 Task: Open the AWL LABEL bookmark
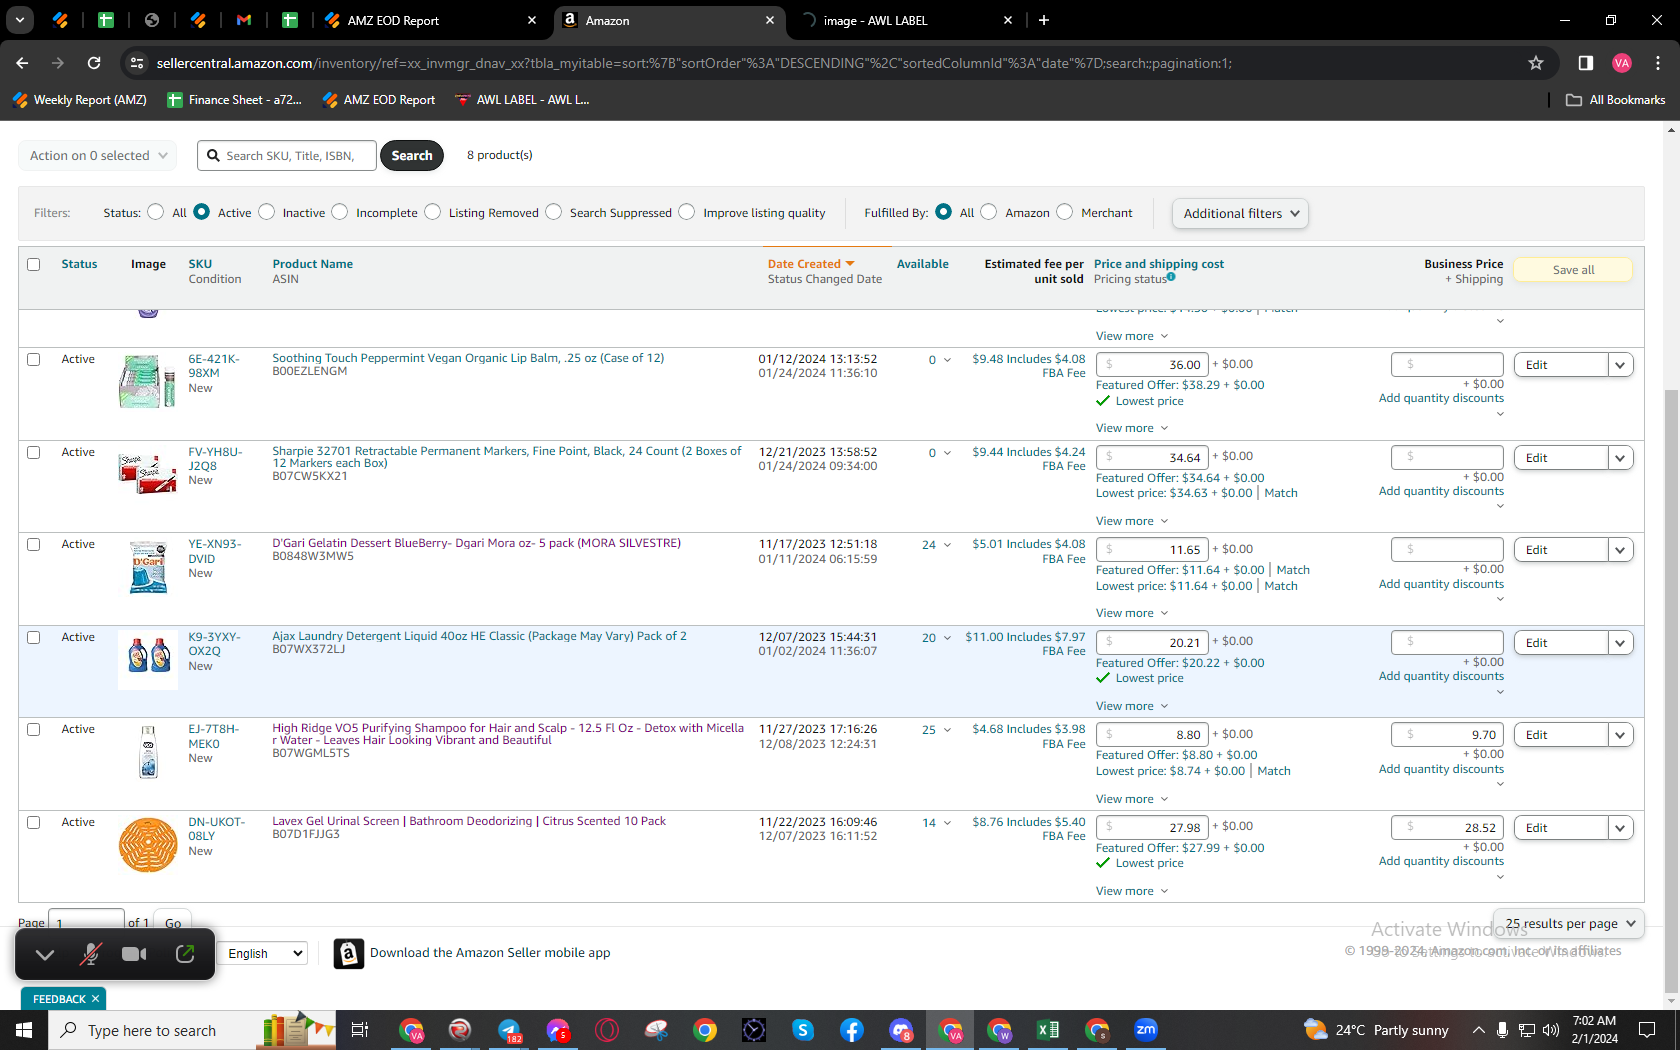pos(522,100)
